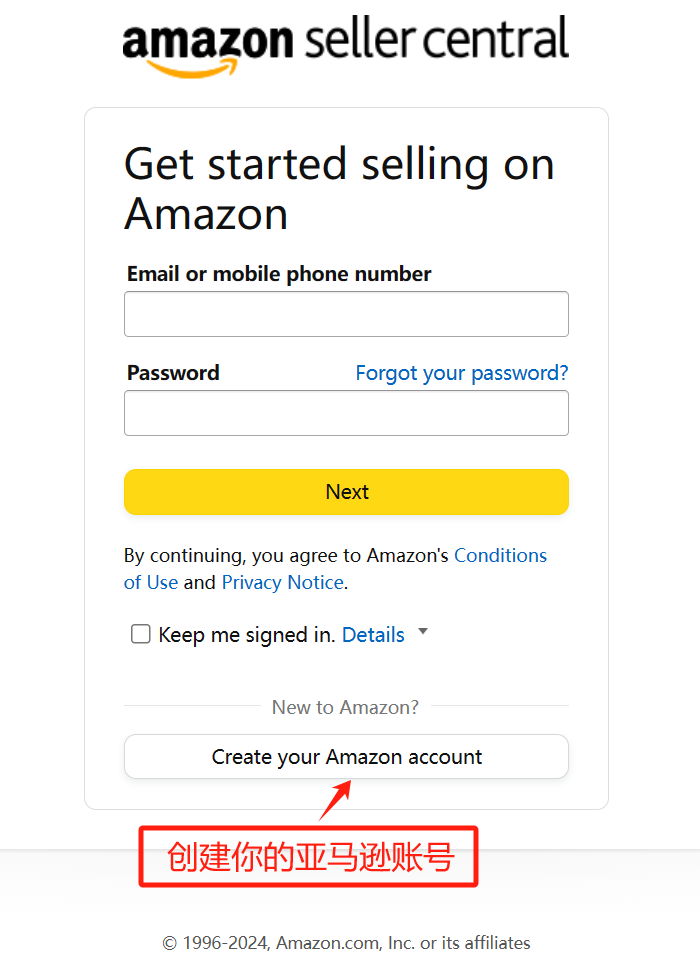
Task: Open the 'Forgot your password?' link
Action: tap(461, 373)
